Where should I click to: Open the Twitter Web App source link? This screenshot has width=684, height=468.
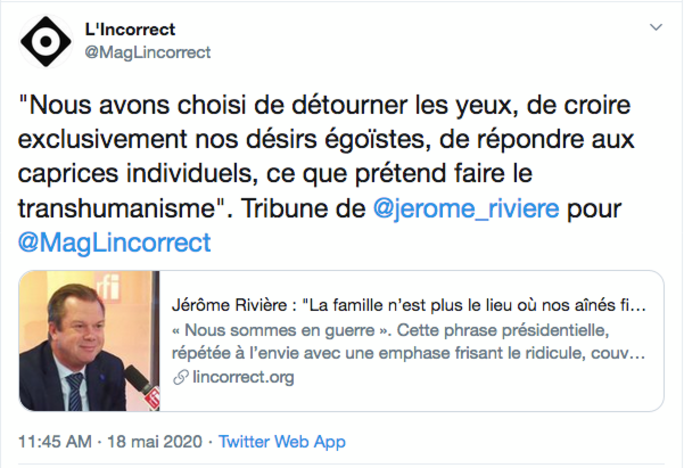[x=282, y=441]
